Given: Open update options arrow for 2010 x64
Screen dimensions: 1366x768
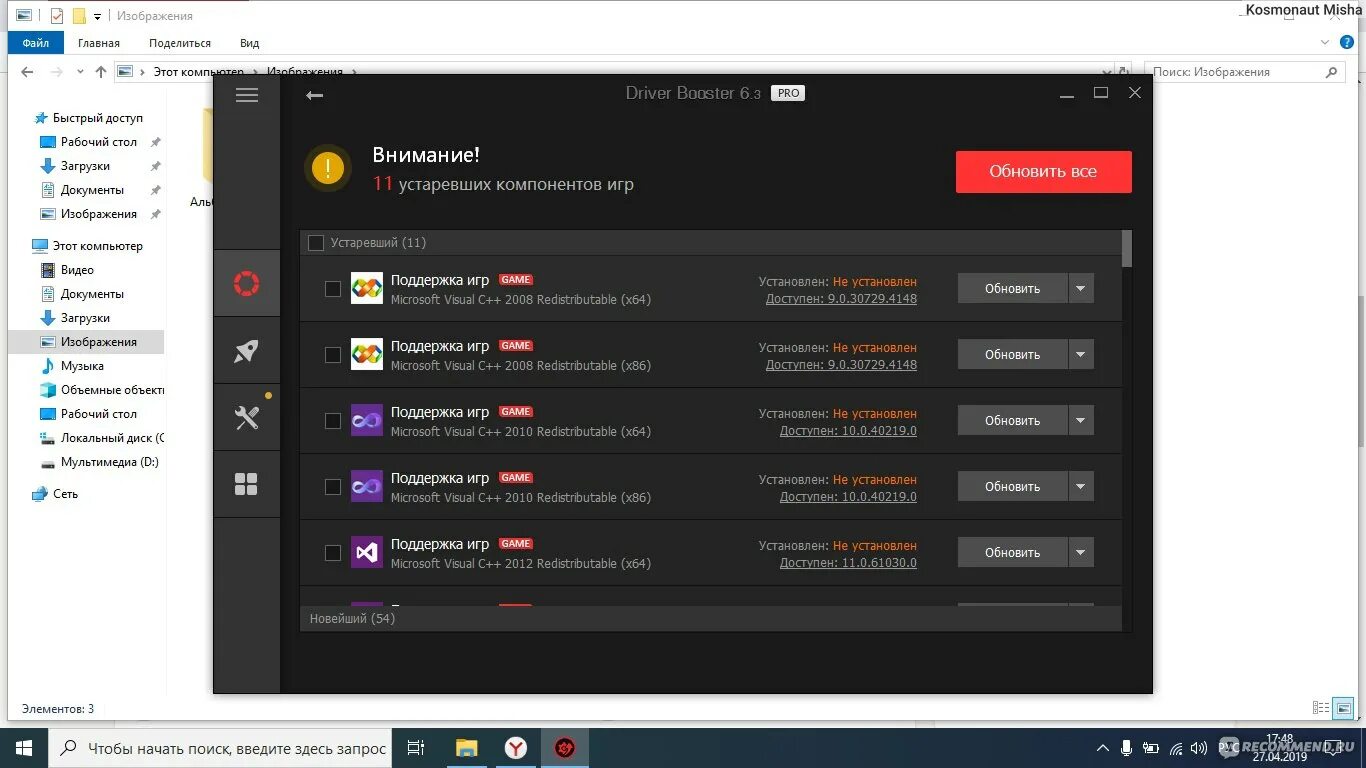Looking at the screenshot, I should pyautogui.click(x=1081, y=420).
